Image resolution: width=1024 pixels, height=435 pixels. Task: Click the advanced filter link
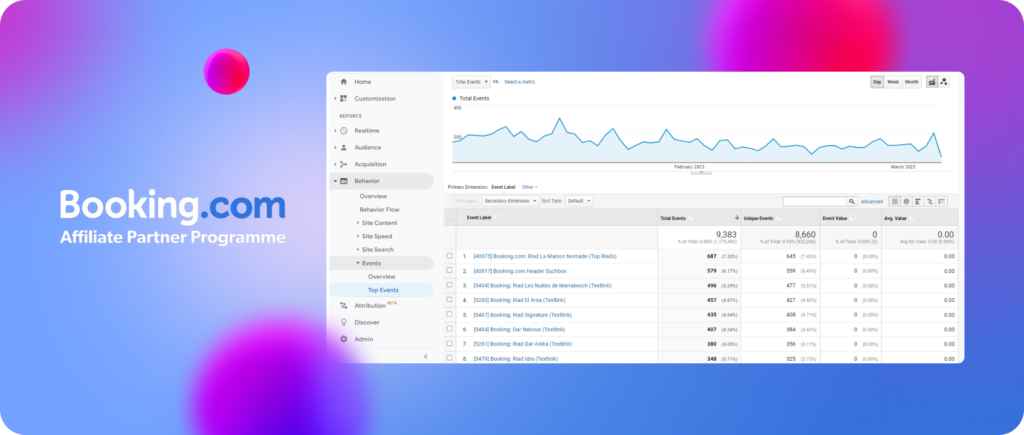click(x=872, y=201)
